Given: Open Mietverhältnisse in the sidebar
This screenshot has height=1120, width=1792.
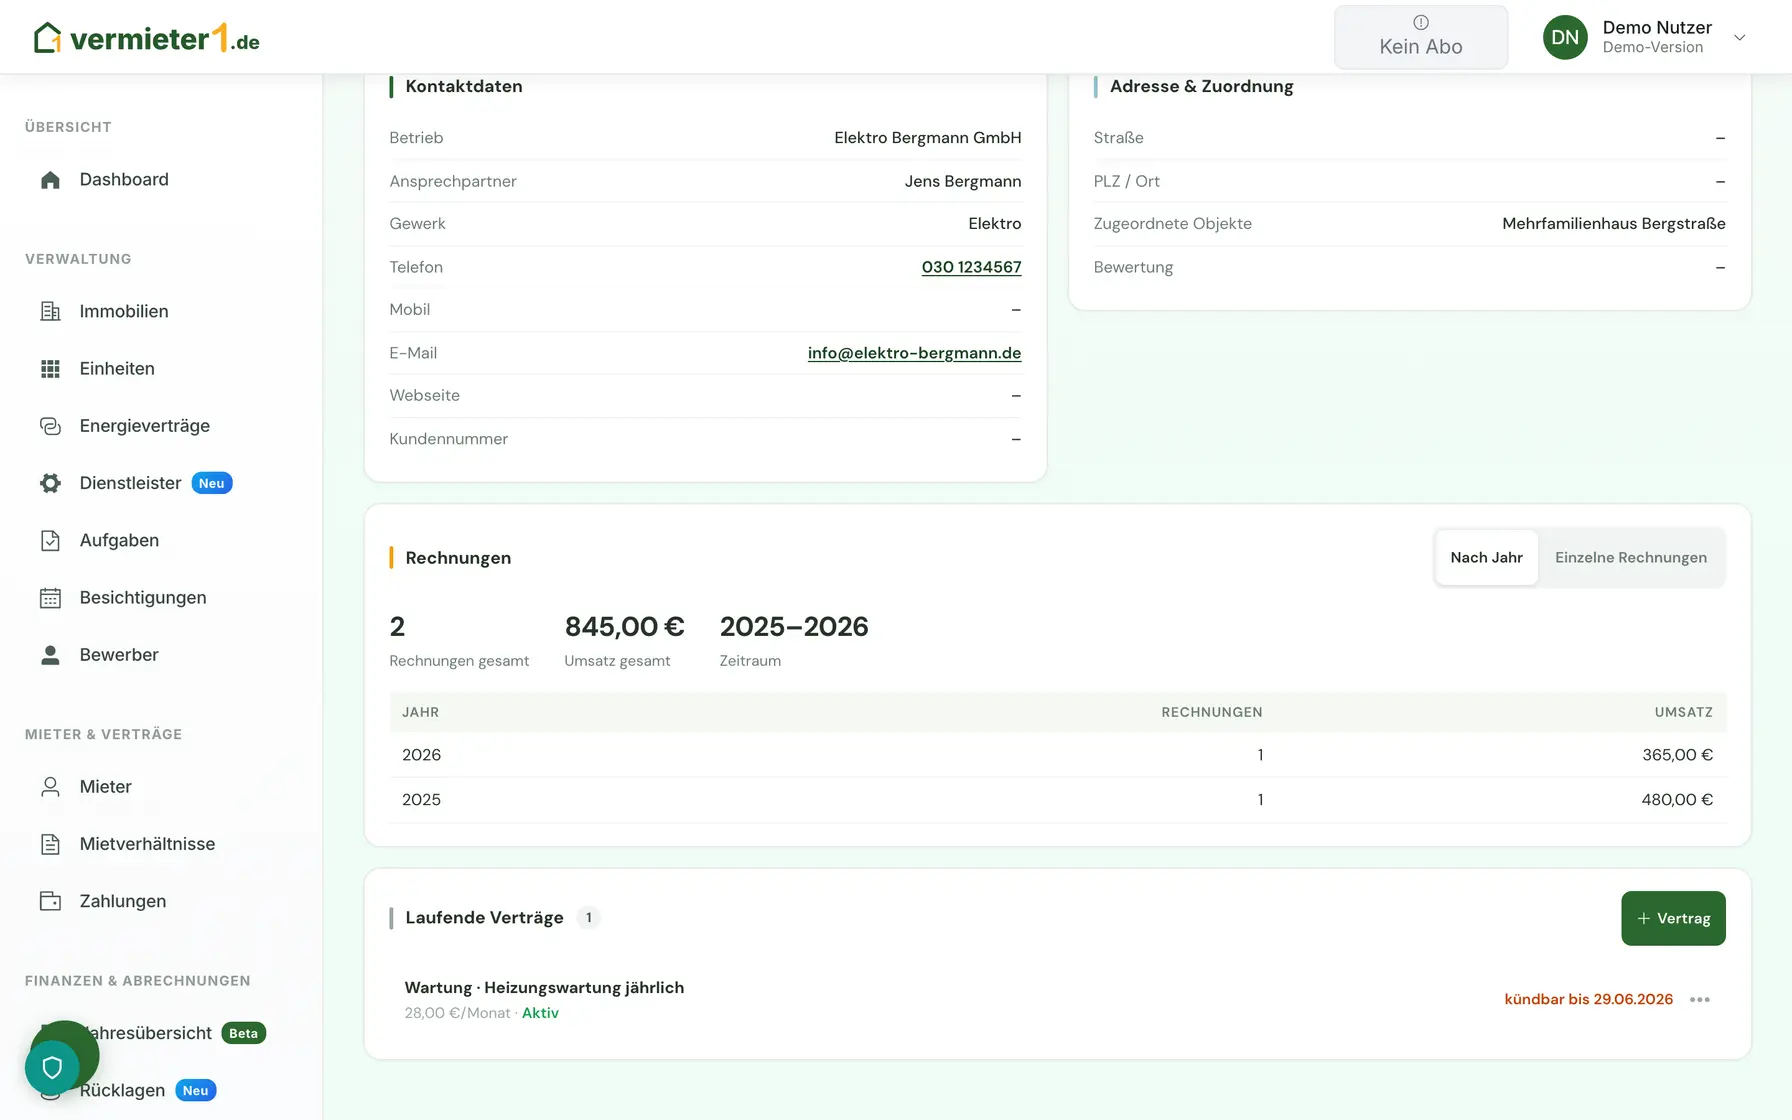Looking at the screenshot, I should (147, 844).
